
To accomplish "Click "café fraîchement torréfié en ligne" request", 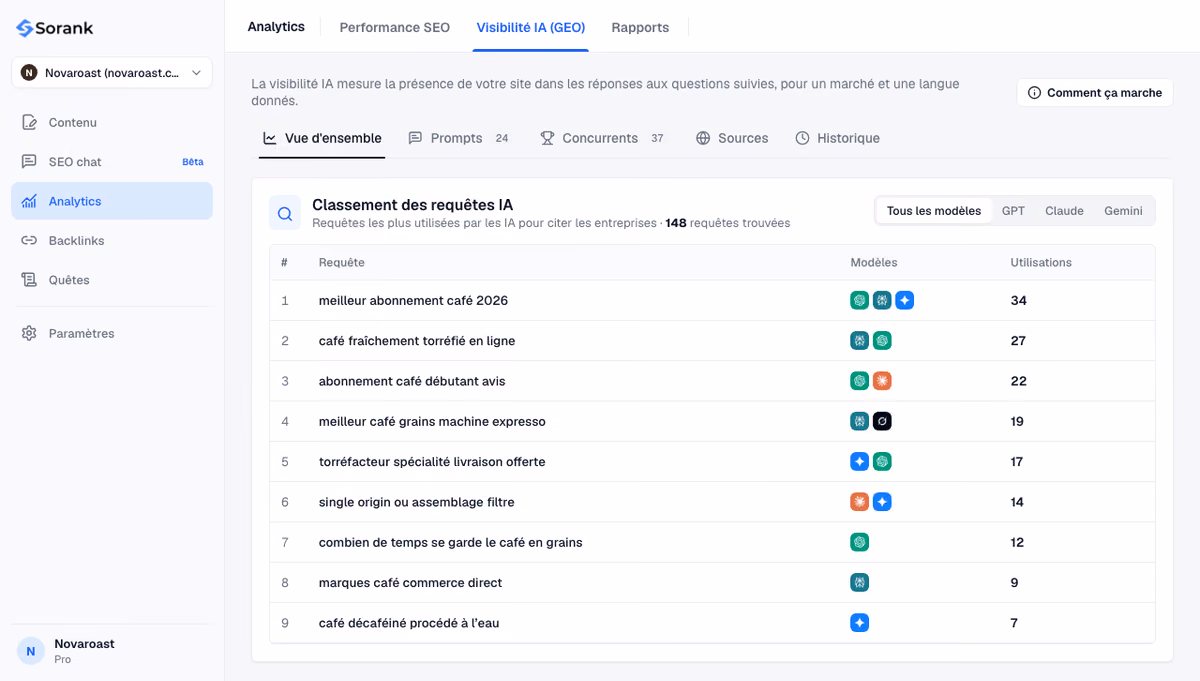I will coord(417,341).
